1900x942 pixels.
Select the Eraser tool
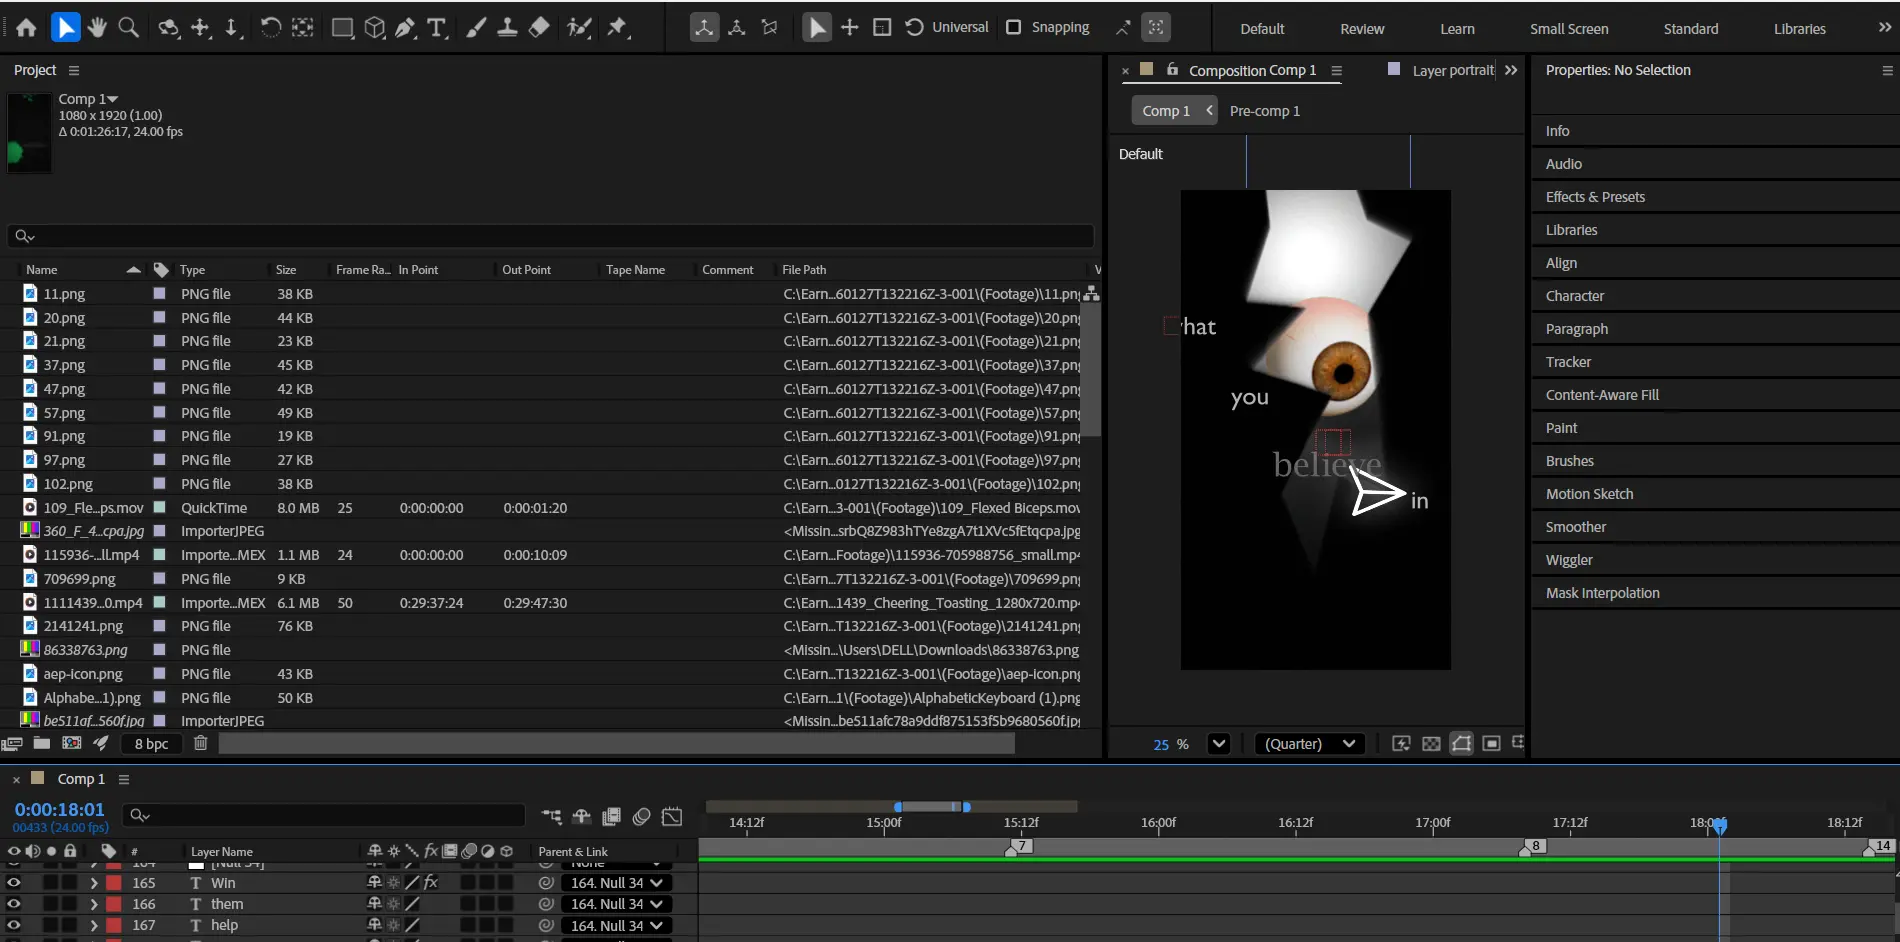point(539,28)
